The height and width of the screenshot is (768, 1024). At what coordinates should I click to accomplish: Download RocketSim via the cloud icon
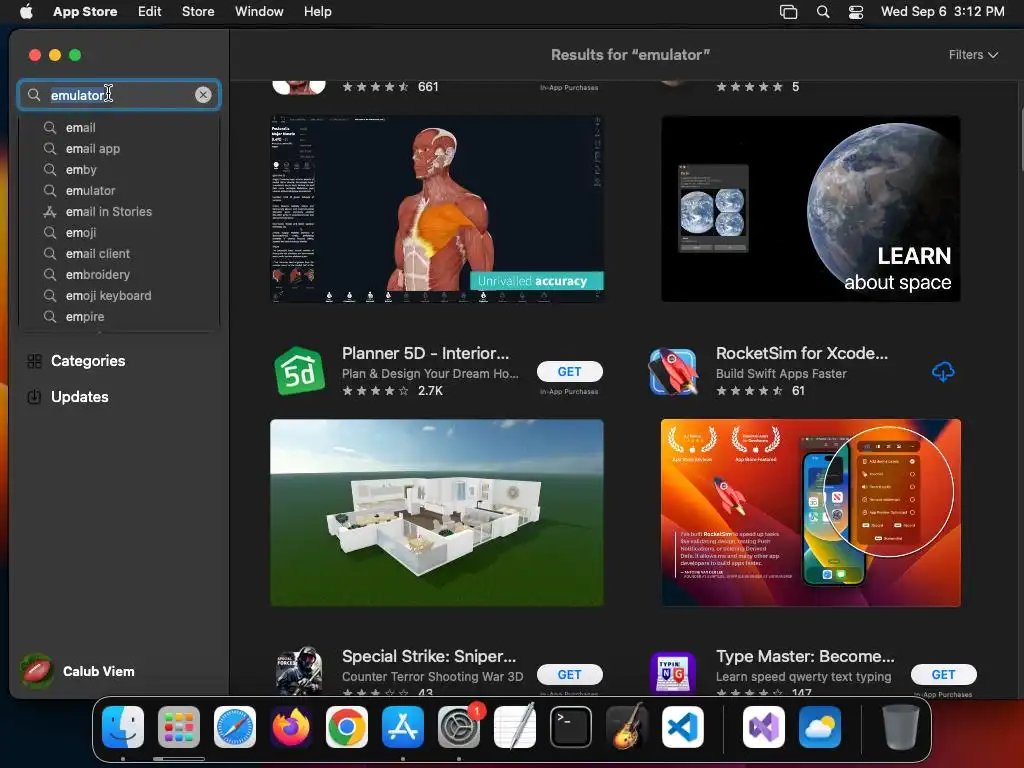(943, 372)
